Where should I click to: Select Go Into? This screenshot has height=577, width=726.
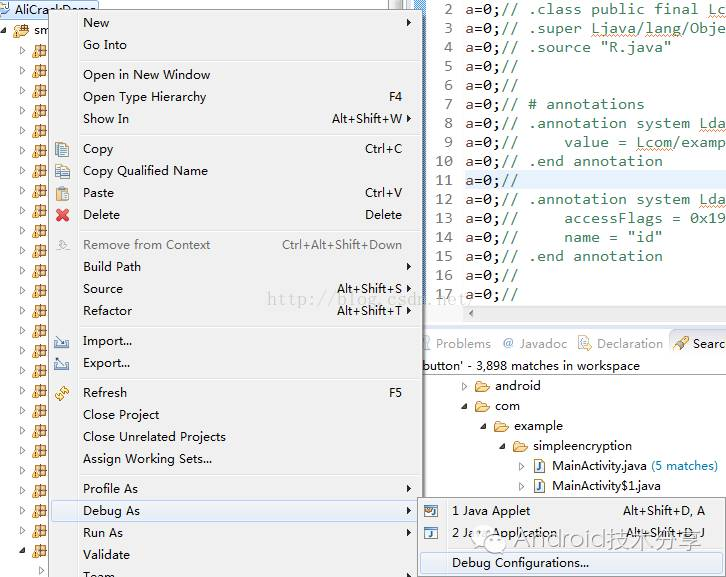coord(237,45)
